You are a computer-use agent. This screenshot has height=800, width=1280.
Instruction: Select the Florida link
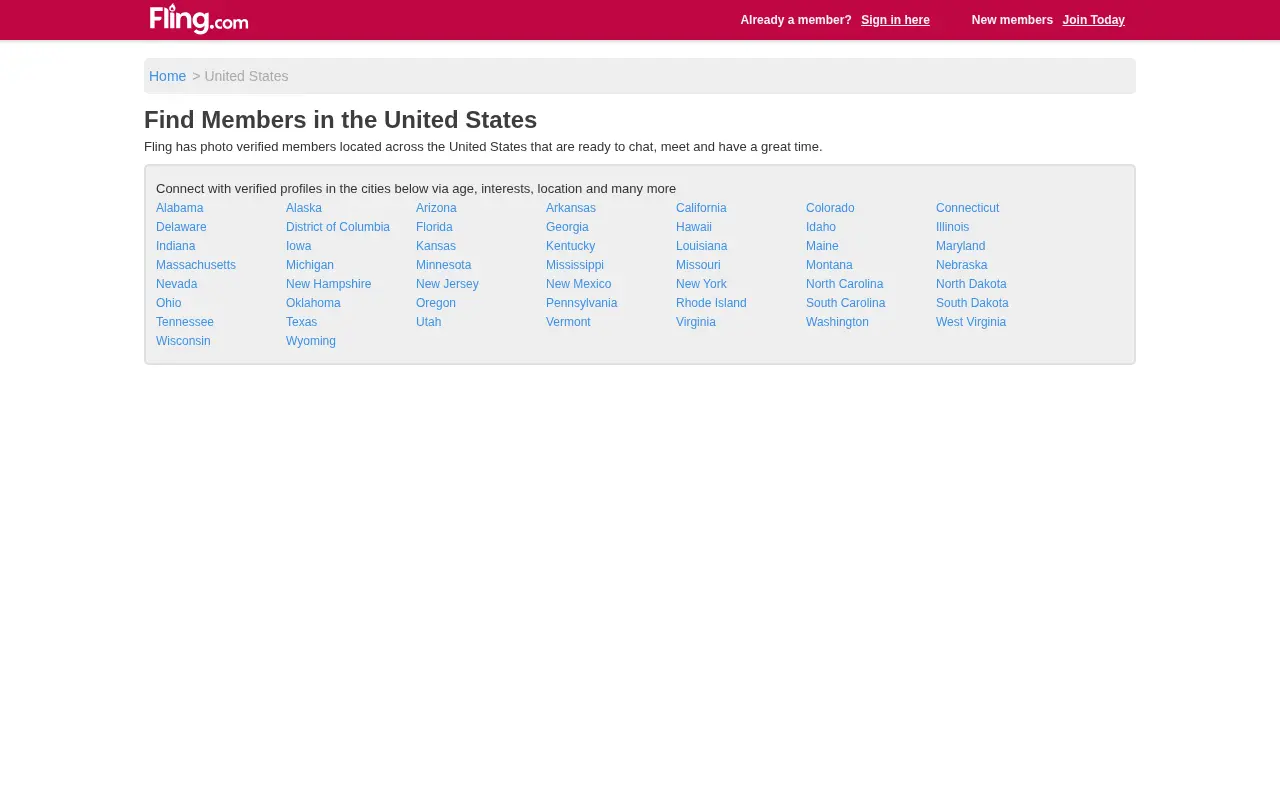(434, 227)
